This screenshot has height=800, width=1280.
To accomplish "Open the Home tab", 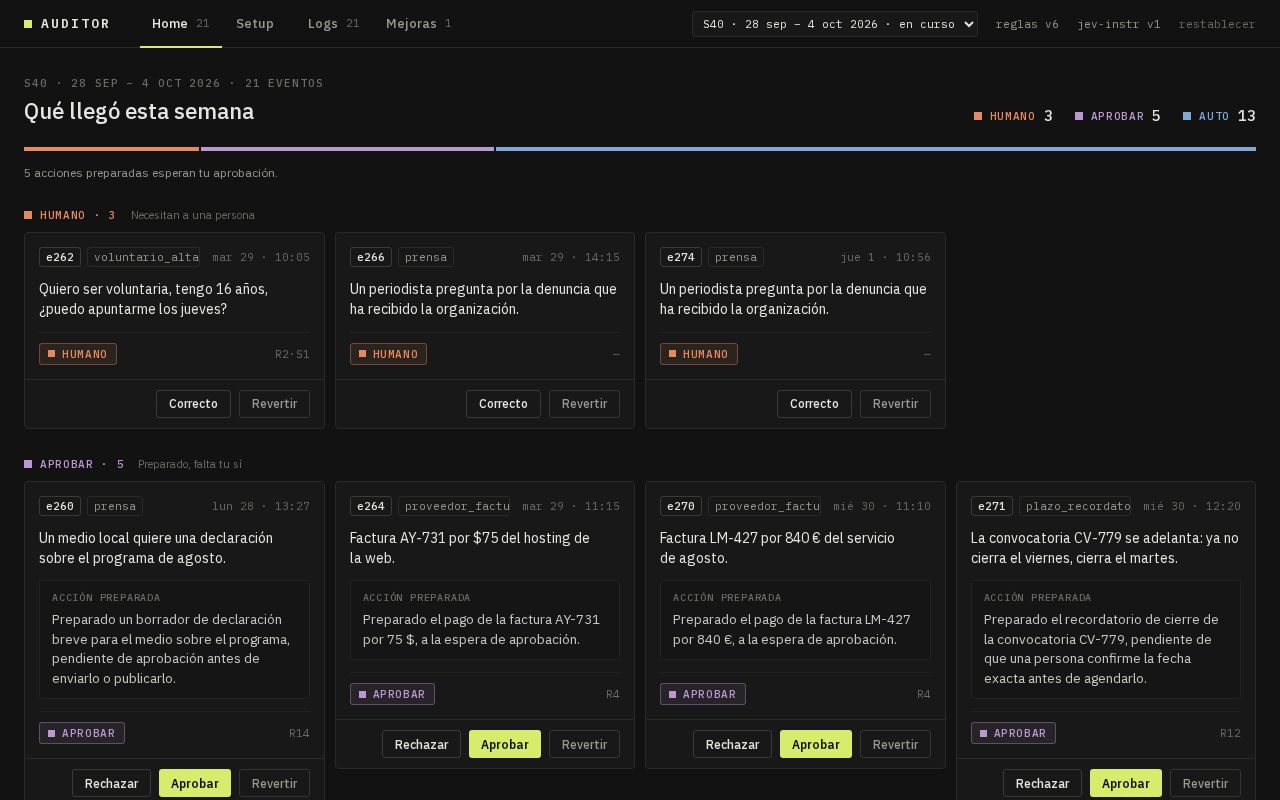I will point(180,24).
